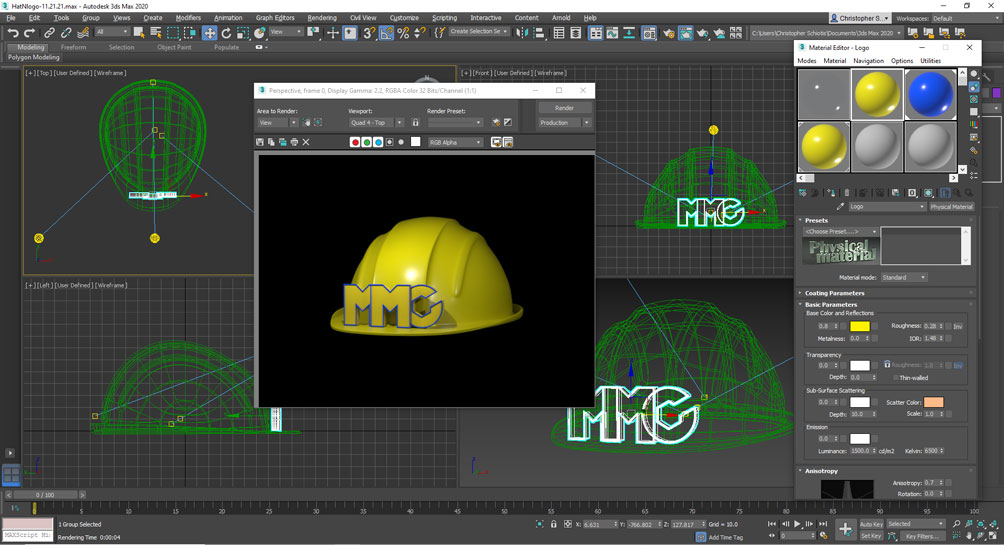The width and height of the screenshot is (1004, 545).
Task: Select the blue material sample sphere
Action: coord(930,94)
